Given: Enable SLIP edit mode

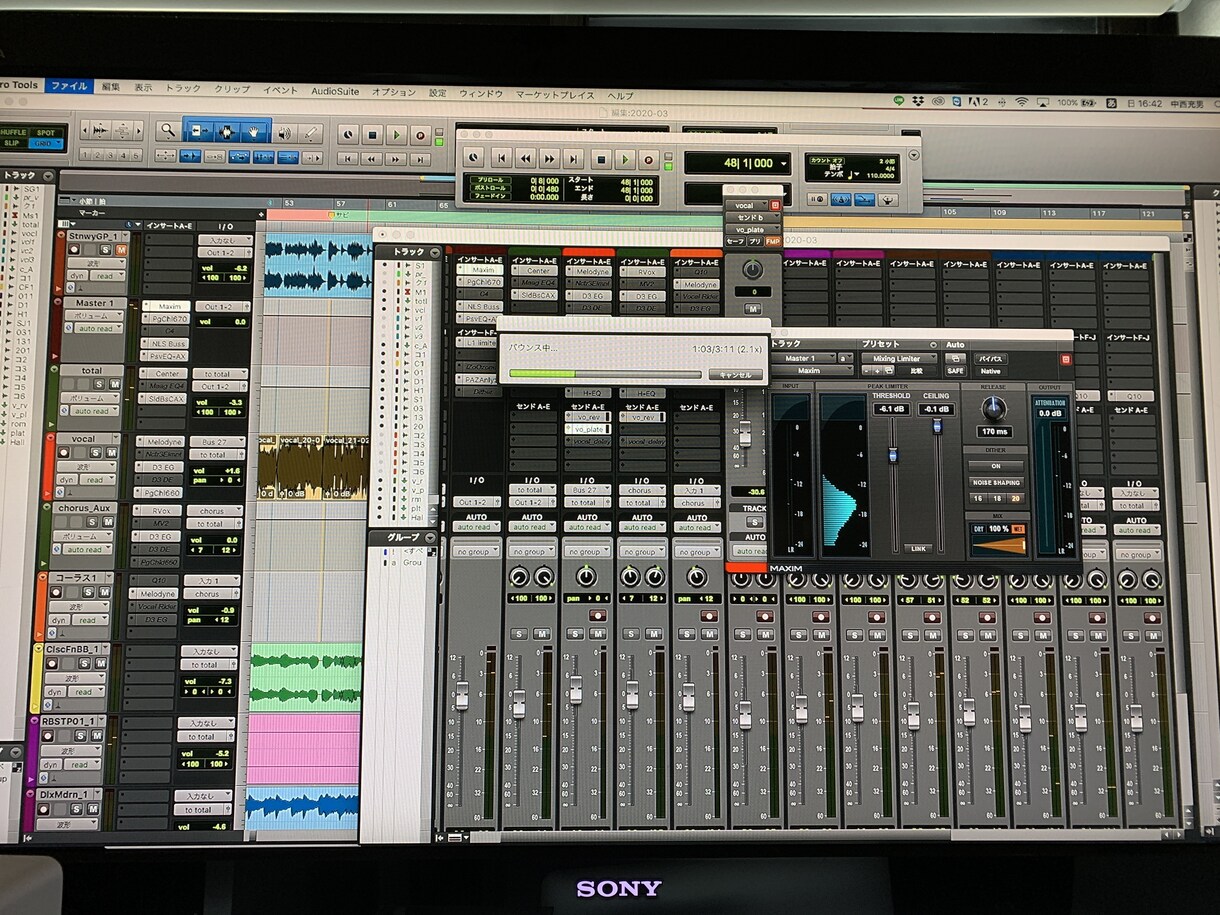Looking at the screenshot, I should tap(11, 143).
